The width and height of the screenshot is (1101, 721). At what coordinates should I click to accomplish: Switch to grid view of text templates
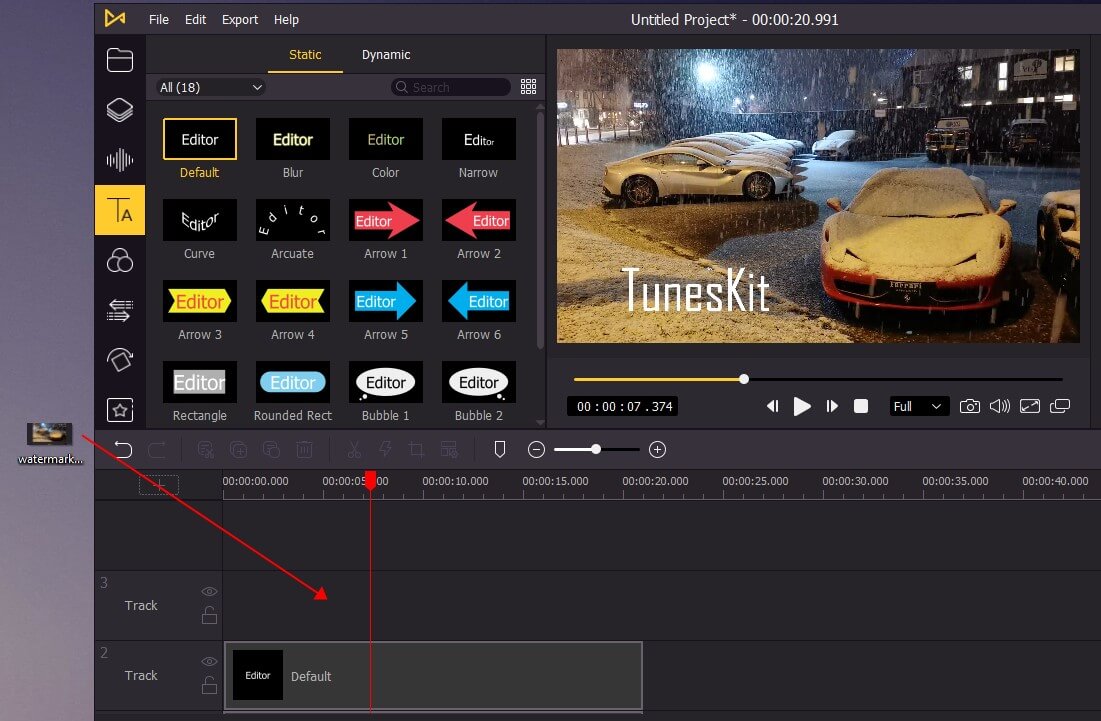click(x=528, y=86)
